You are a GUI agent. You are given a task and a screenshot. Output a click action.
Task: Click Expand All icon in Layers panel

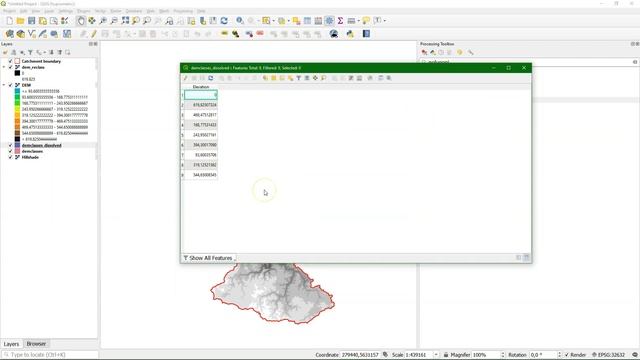pyautogui.click(x=51, y=53)
